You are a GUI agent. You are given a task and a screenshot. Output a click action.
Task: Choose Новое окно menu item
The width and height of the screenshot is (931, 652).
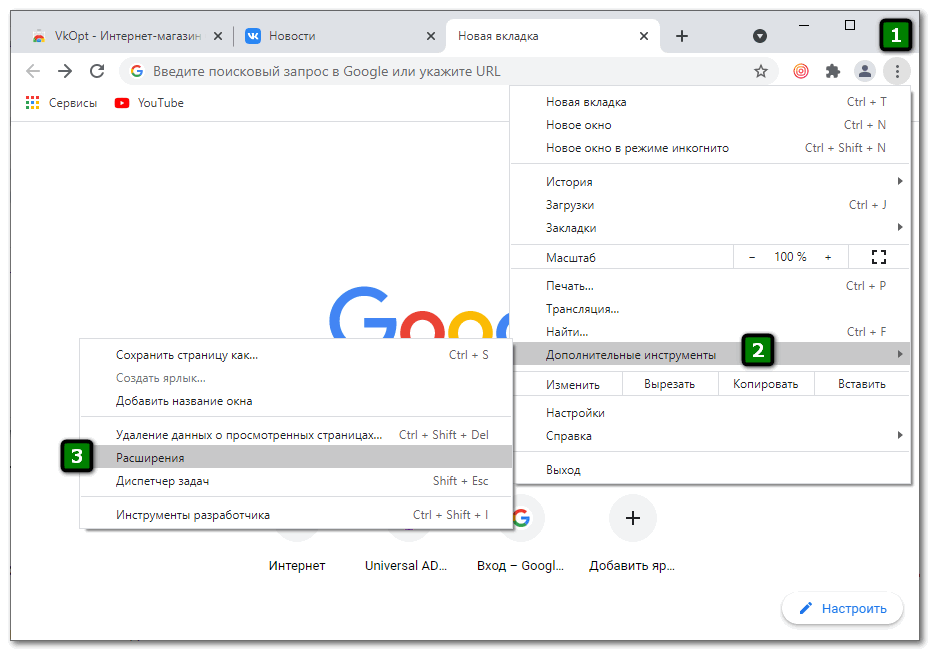[710, 125]
